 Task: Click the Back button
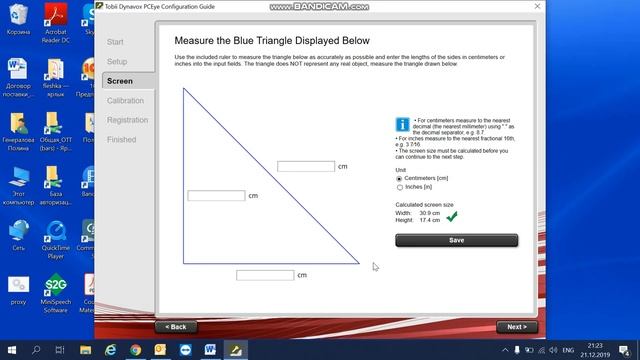pos(176,327)
